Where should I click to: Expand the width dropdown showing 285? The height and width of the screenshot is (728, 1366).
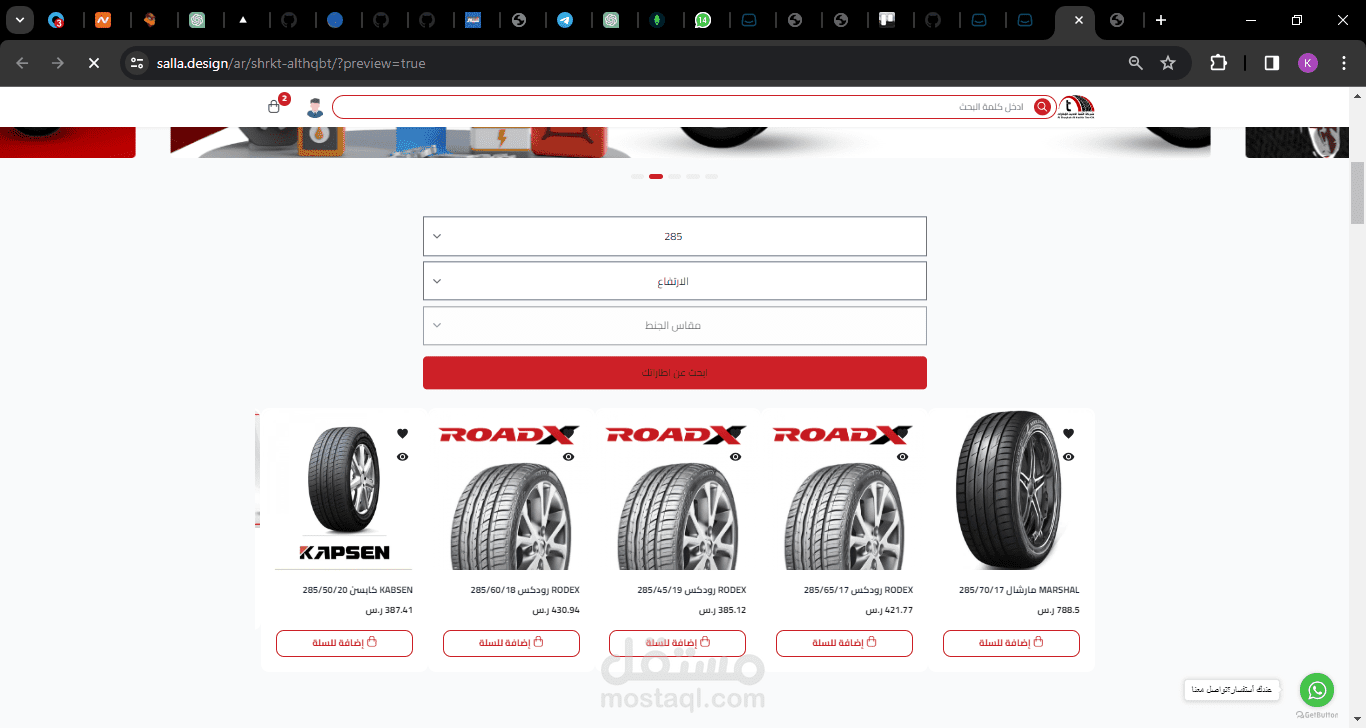(675, 236)
